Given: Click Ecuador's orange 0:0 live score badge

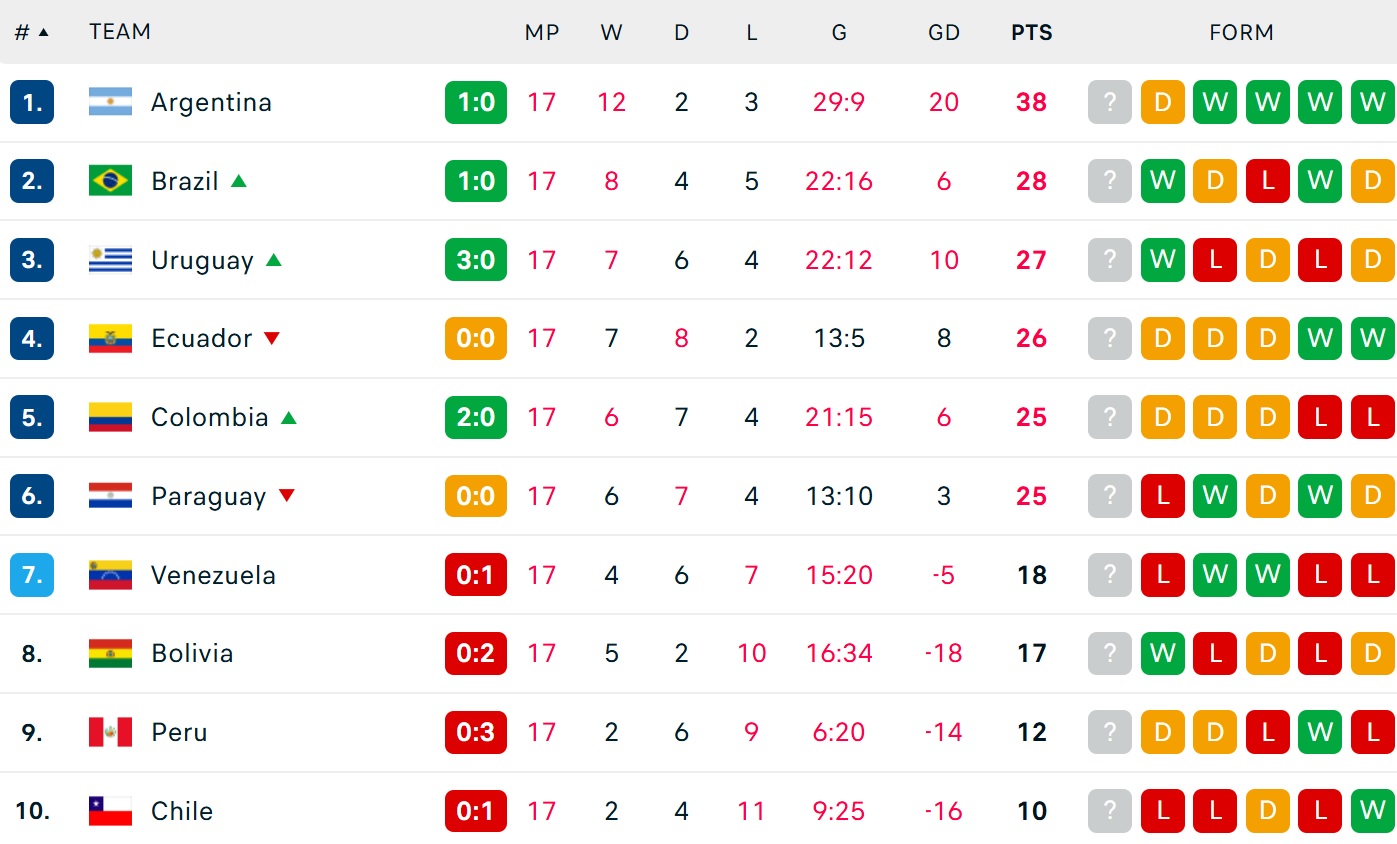Looking at the screenshot, I should click(x=476, y=338).
